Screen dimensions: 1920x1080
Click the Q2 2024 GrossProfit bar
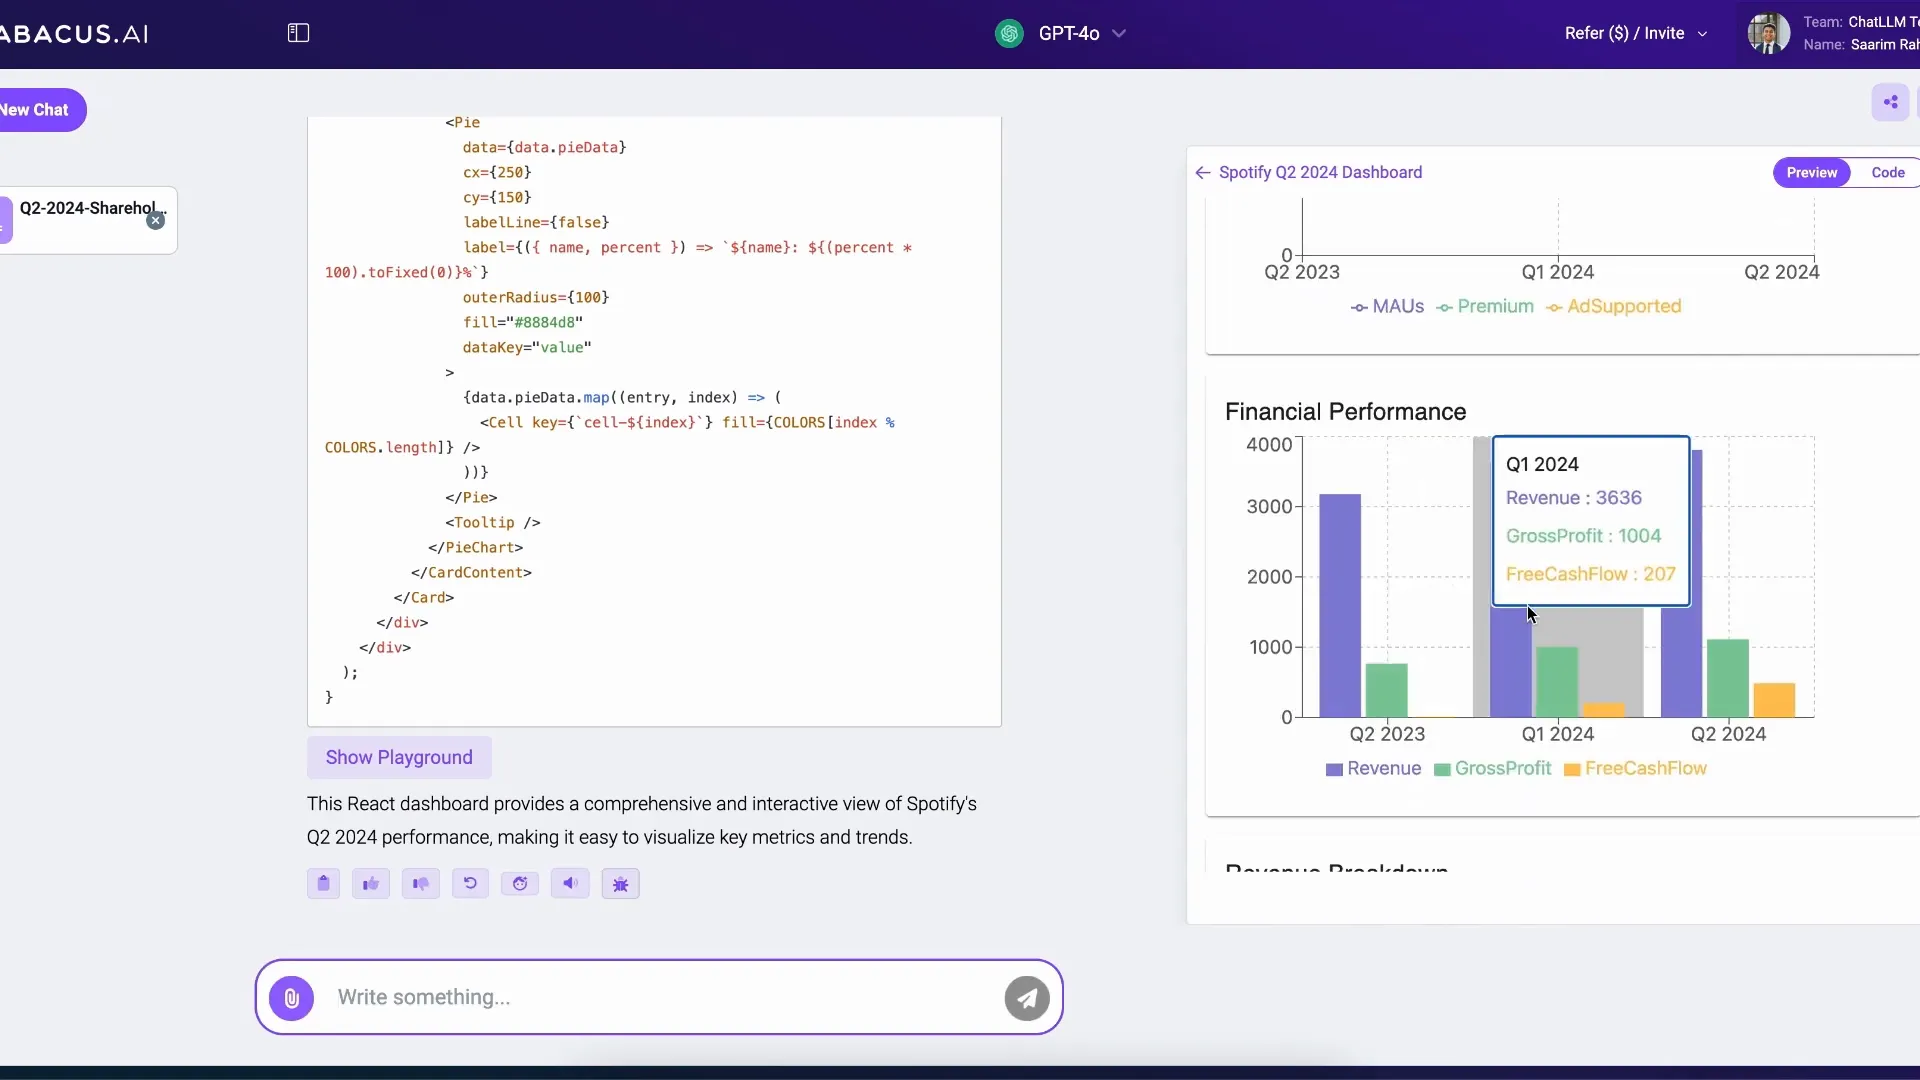point(1727,678)
